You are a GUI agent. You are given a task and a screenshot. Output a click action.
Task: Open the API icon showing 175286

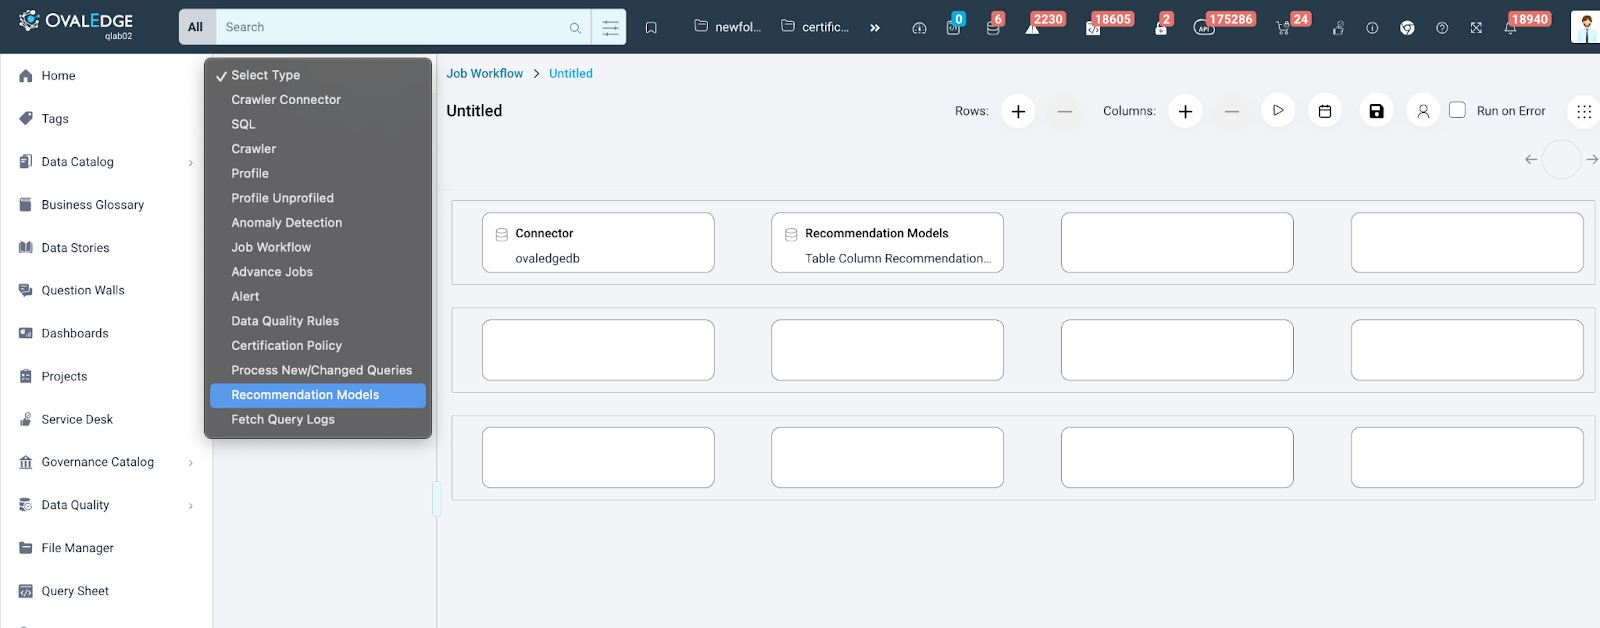(1204, 26)
